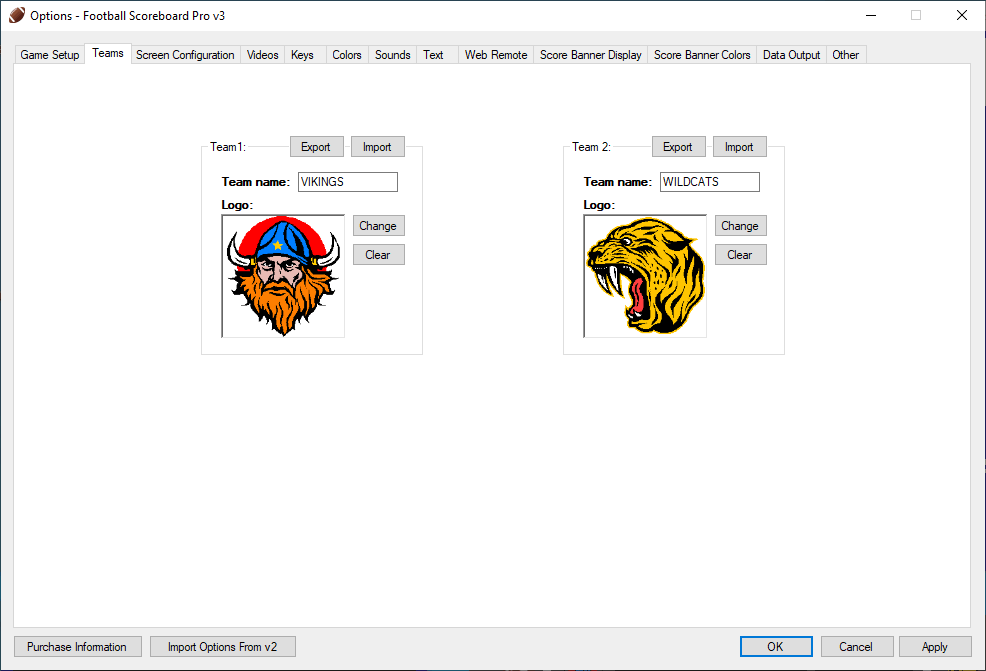Go to the Sounds tab
This screenshot has height=671, width=986.
coord(392,55)
